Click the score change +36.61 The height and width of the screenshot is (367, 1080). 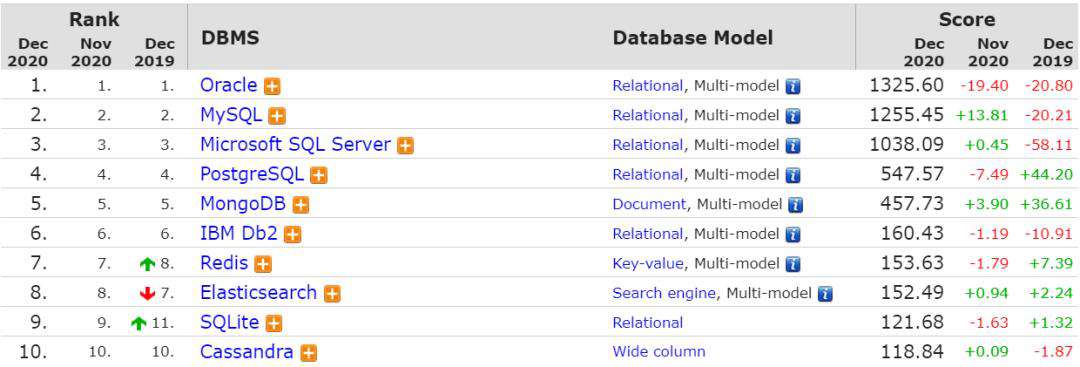coord(1046,205)
